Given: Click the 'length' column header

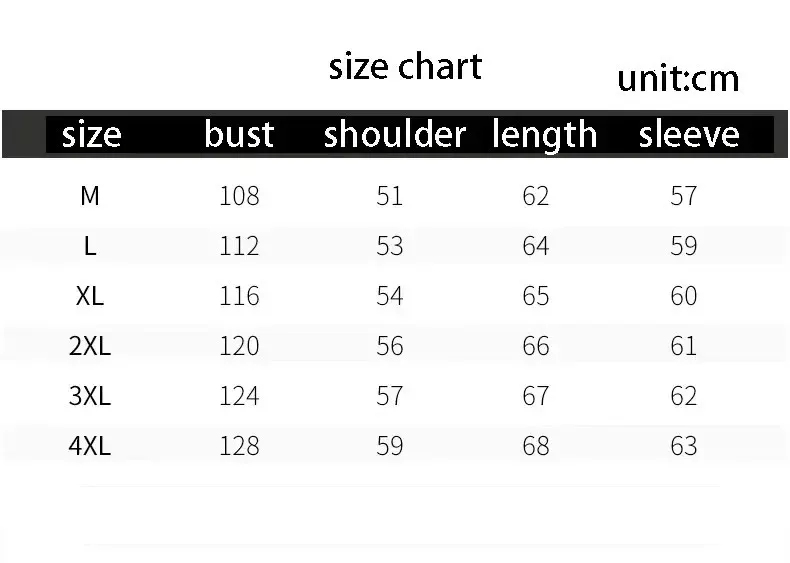Looking at the screenshot, I should (544, 134).
